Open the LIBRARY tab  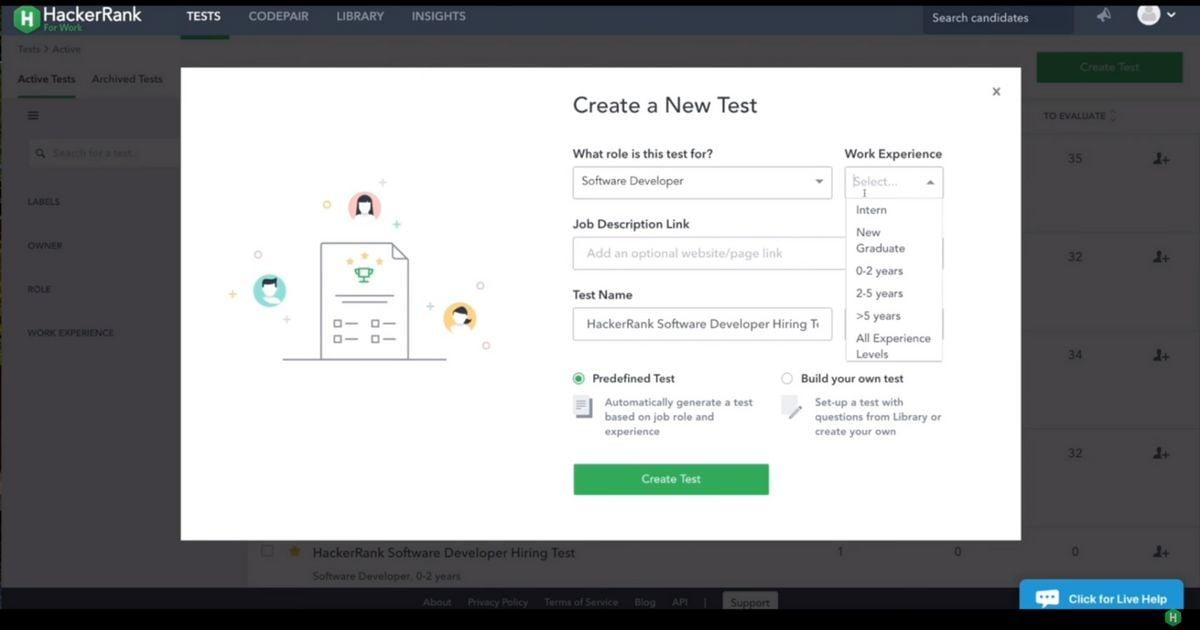[360, 16]
